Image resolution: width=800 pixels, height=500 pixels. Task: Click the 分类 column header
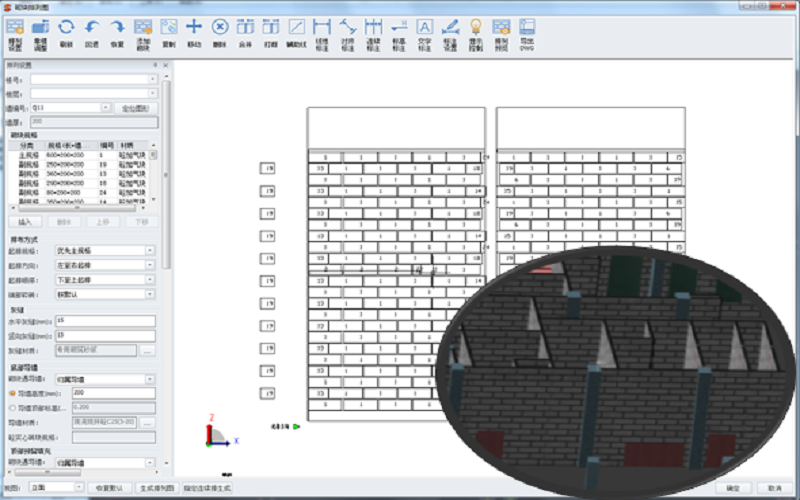(27, 146)
